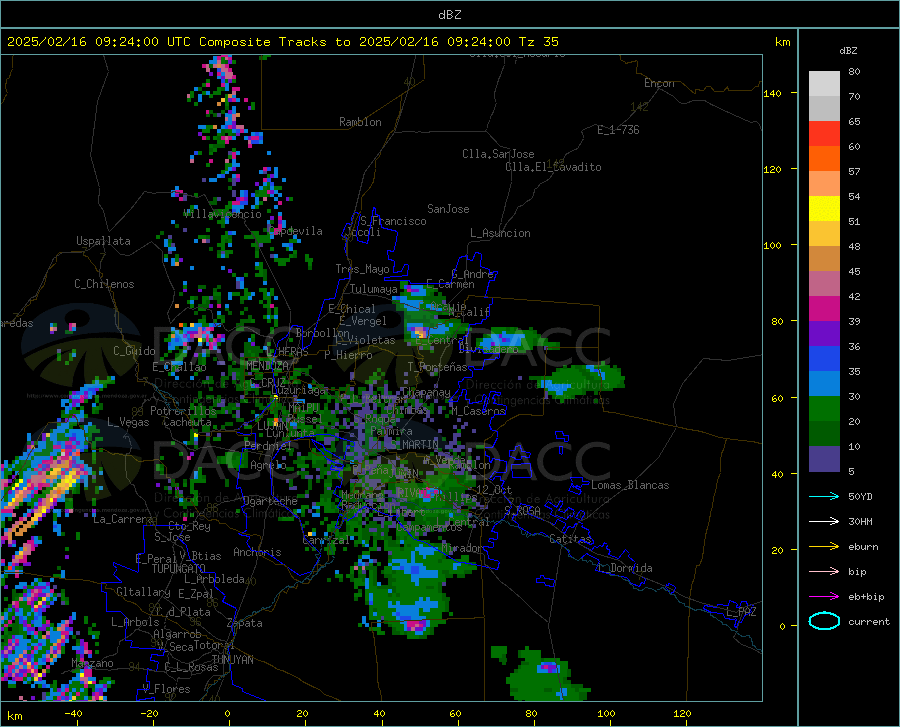Click the La_Carrera place label
Screen dimensions: 900x727
click(x=123, y=519)
